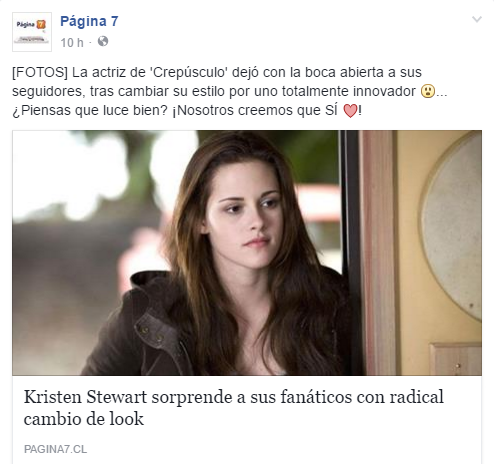Screen dimensions: 494x464
Task: Click the [FOTOS] tag in post text
Action: [40, 72]
